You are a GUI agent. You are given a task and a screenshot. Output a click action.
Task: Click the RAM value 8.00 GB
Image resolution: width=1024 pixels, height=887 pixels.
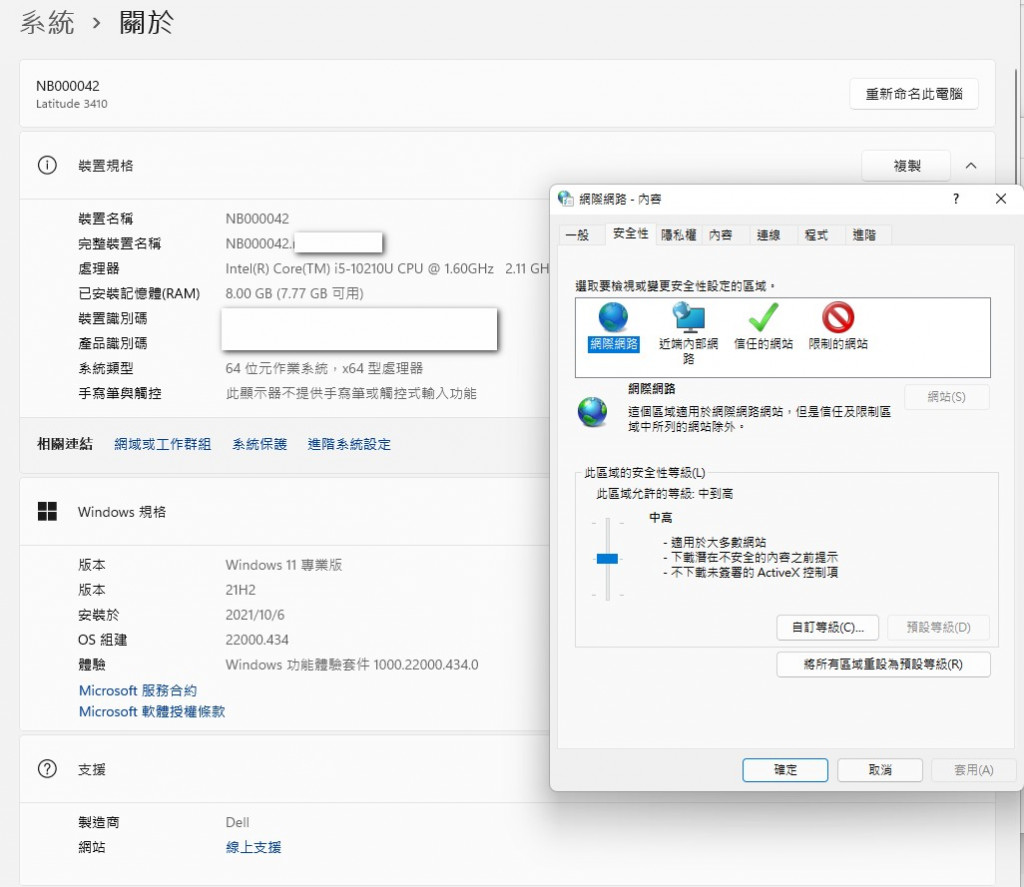294,293
